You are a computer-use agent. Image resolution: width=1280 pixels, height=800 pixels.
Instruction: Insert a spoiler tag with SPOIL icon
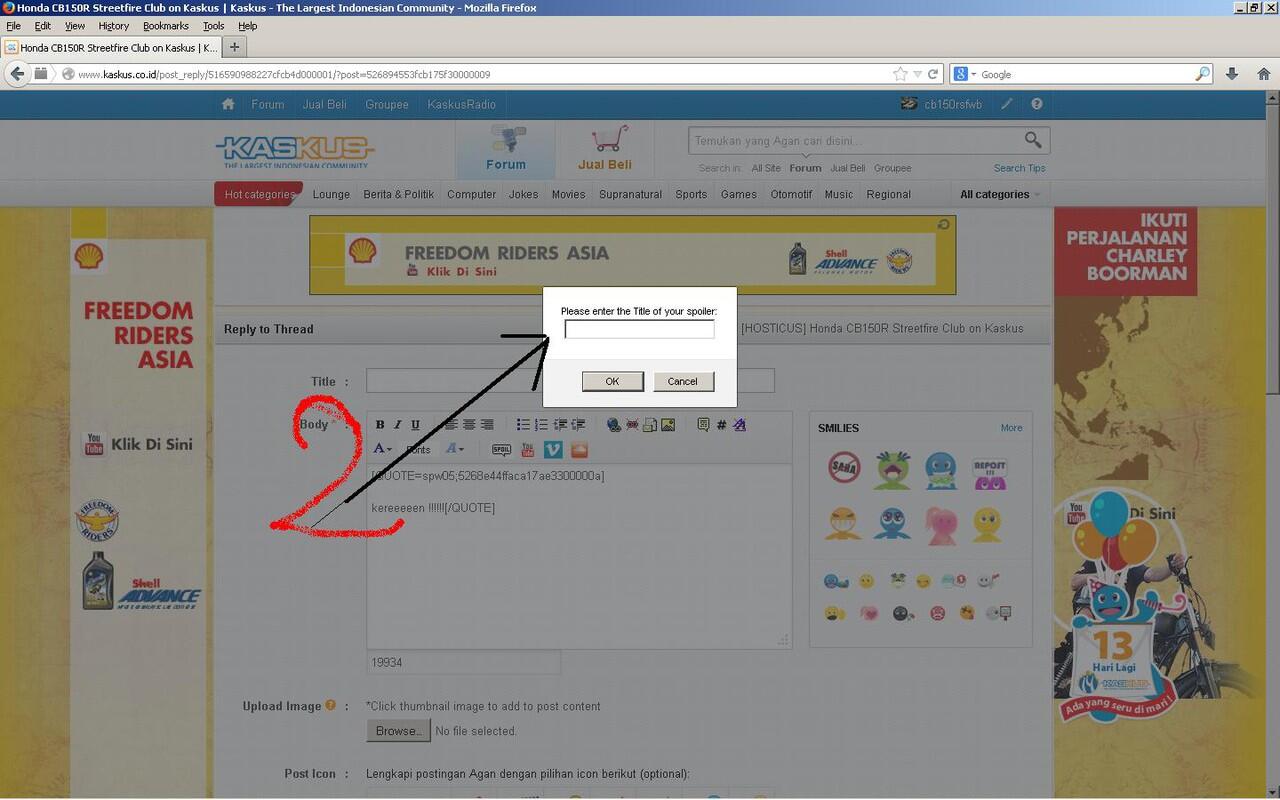[x=502, y=450]
